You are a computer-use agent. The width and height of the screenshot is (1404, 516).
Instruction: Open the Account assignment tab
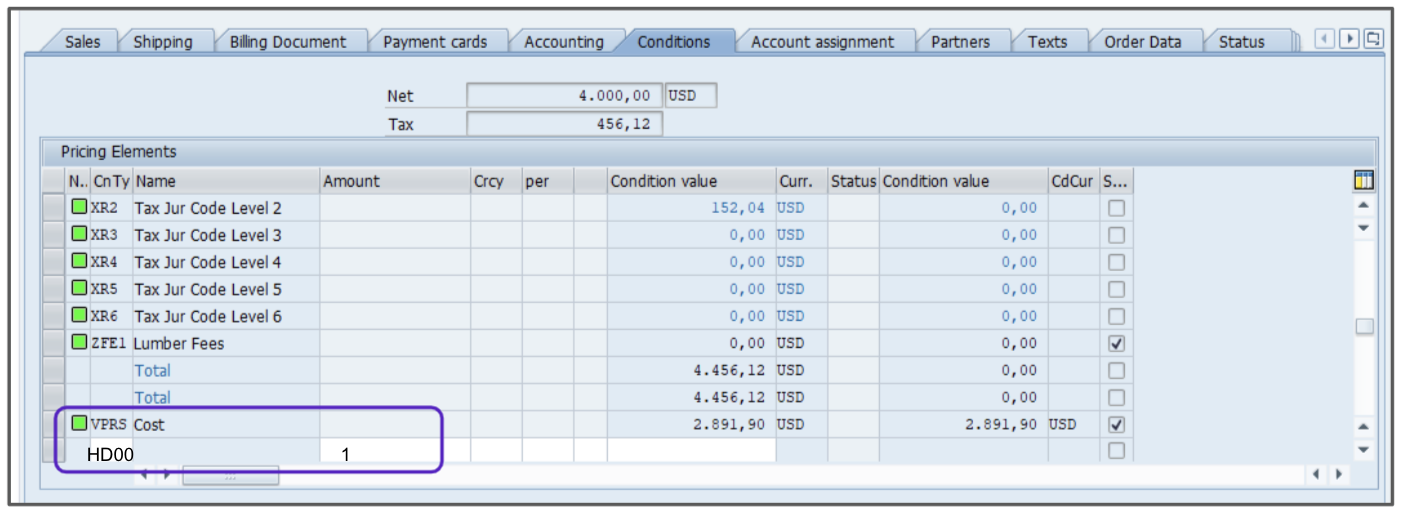822,42
